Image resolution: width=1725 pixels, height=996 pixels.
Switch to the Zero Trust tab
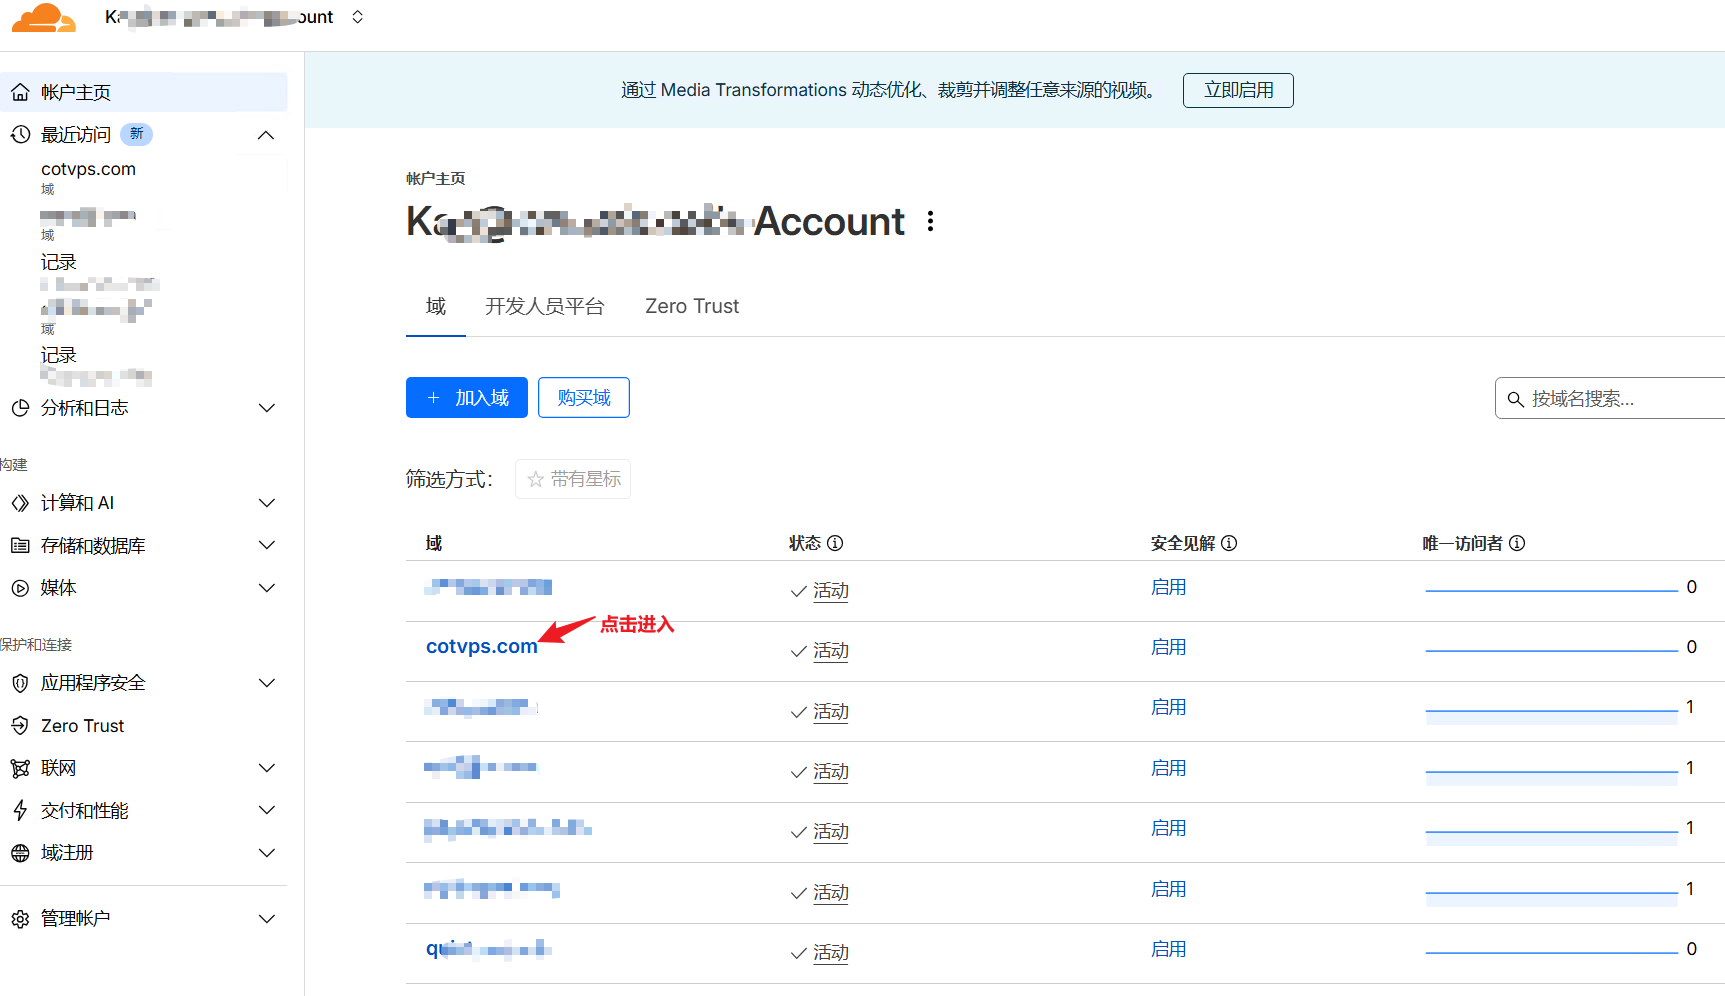691,306
